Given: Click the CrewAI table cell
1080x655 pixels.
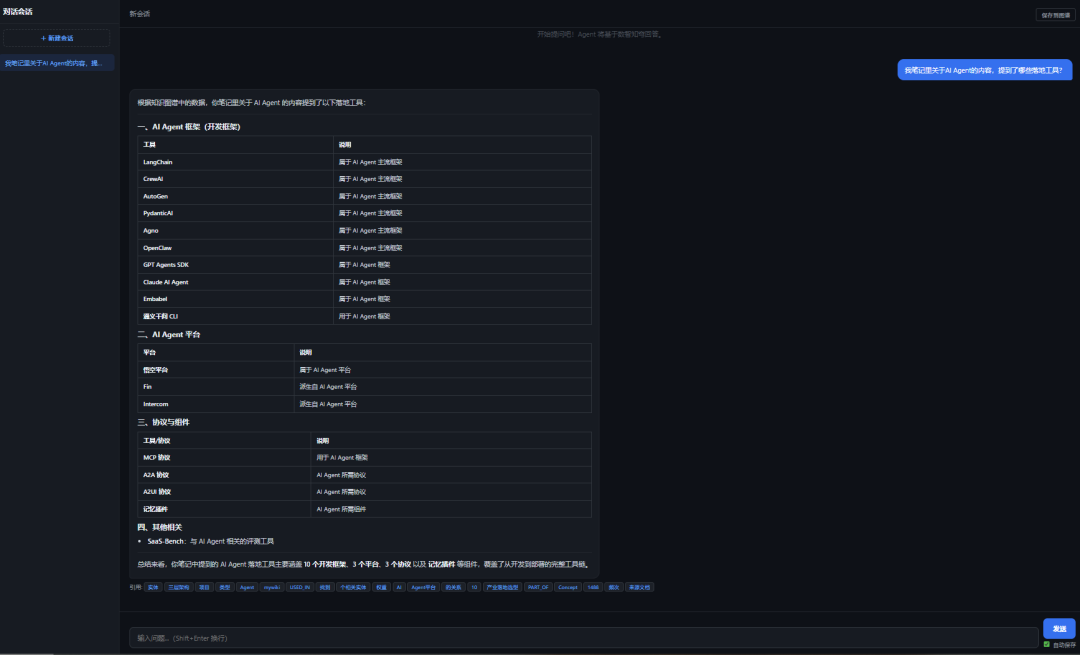Looking at the screenshot, I should coord(235,179).
